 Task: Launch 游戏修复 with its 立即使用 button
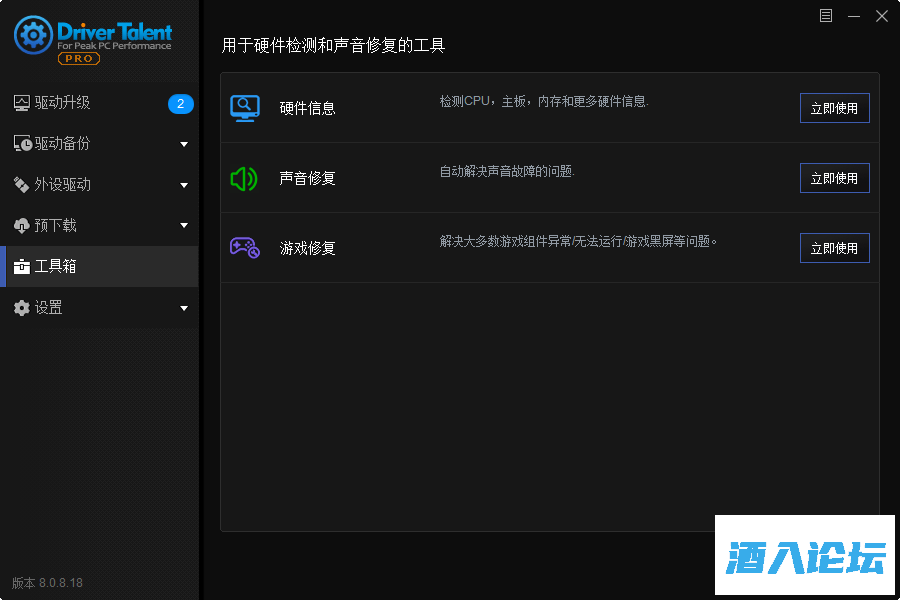pyautogui.click(x=834, y=248)
